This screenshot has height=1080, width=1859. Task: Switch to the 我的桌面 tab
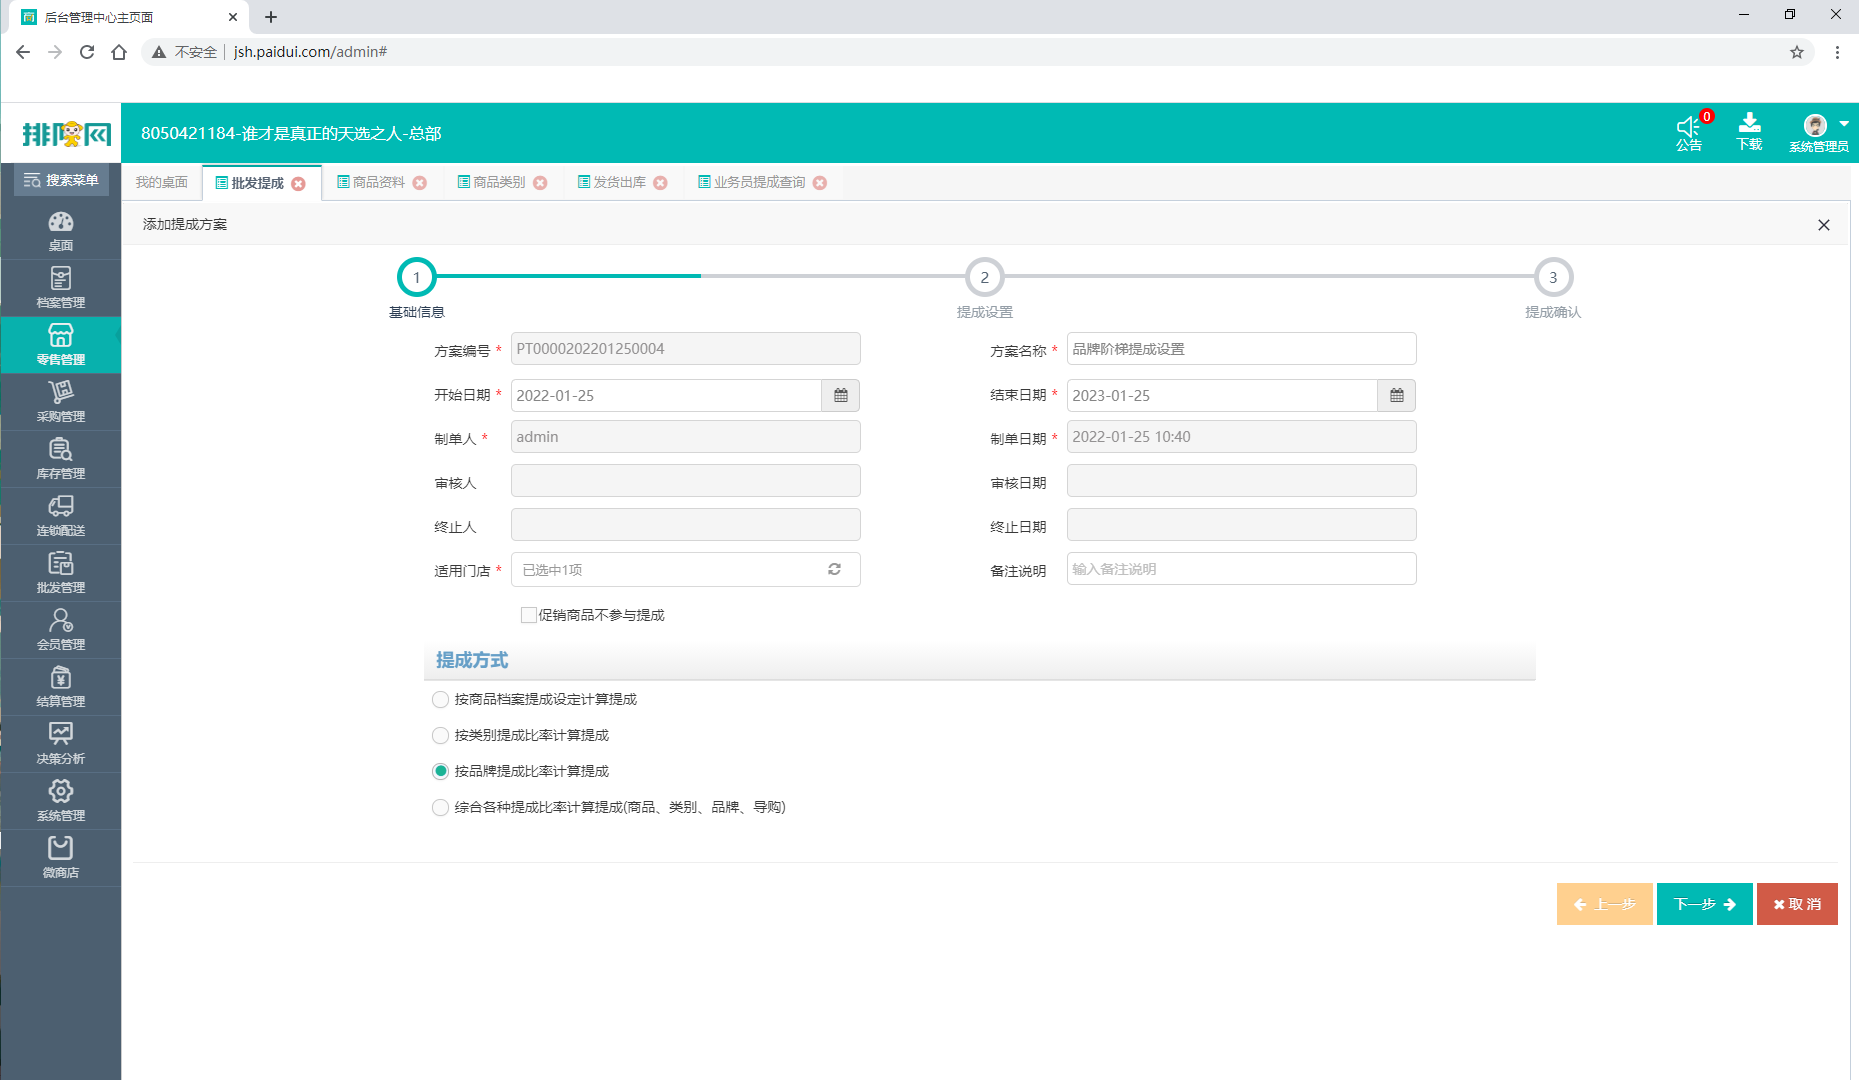(x=162, y=182)
